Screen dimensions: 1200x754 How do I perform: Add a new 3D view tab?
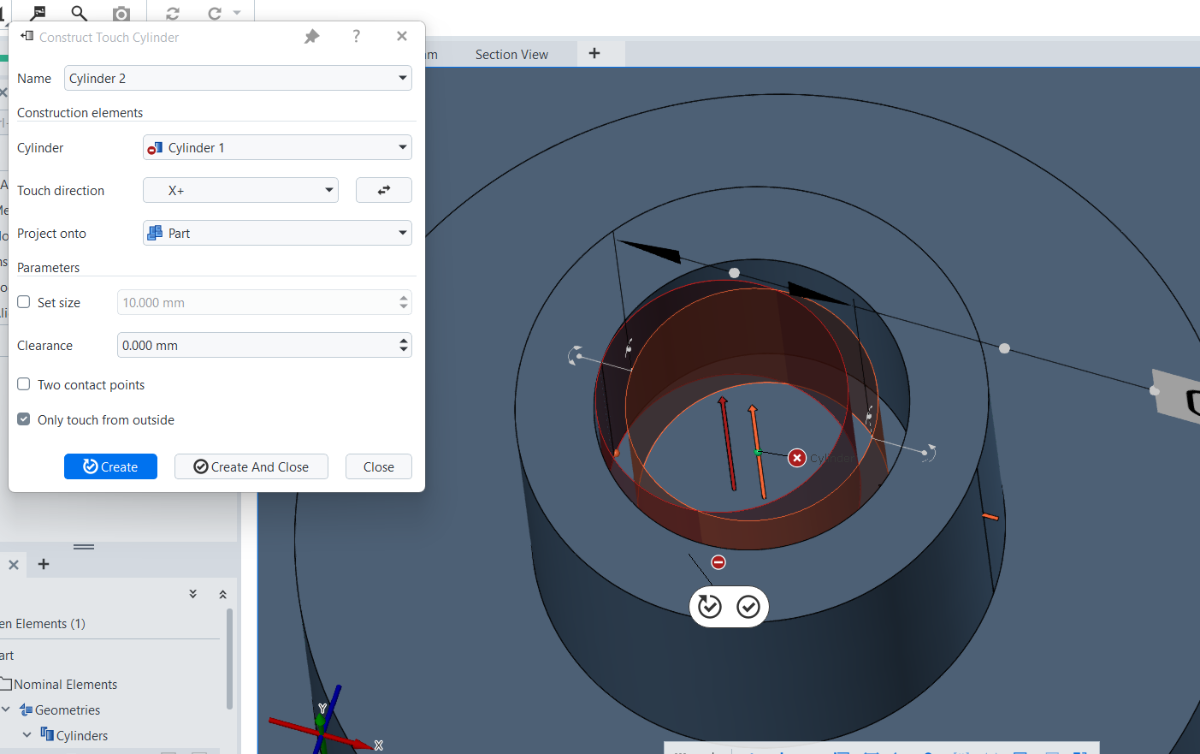(x=594, y=53)
